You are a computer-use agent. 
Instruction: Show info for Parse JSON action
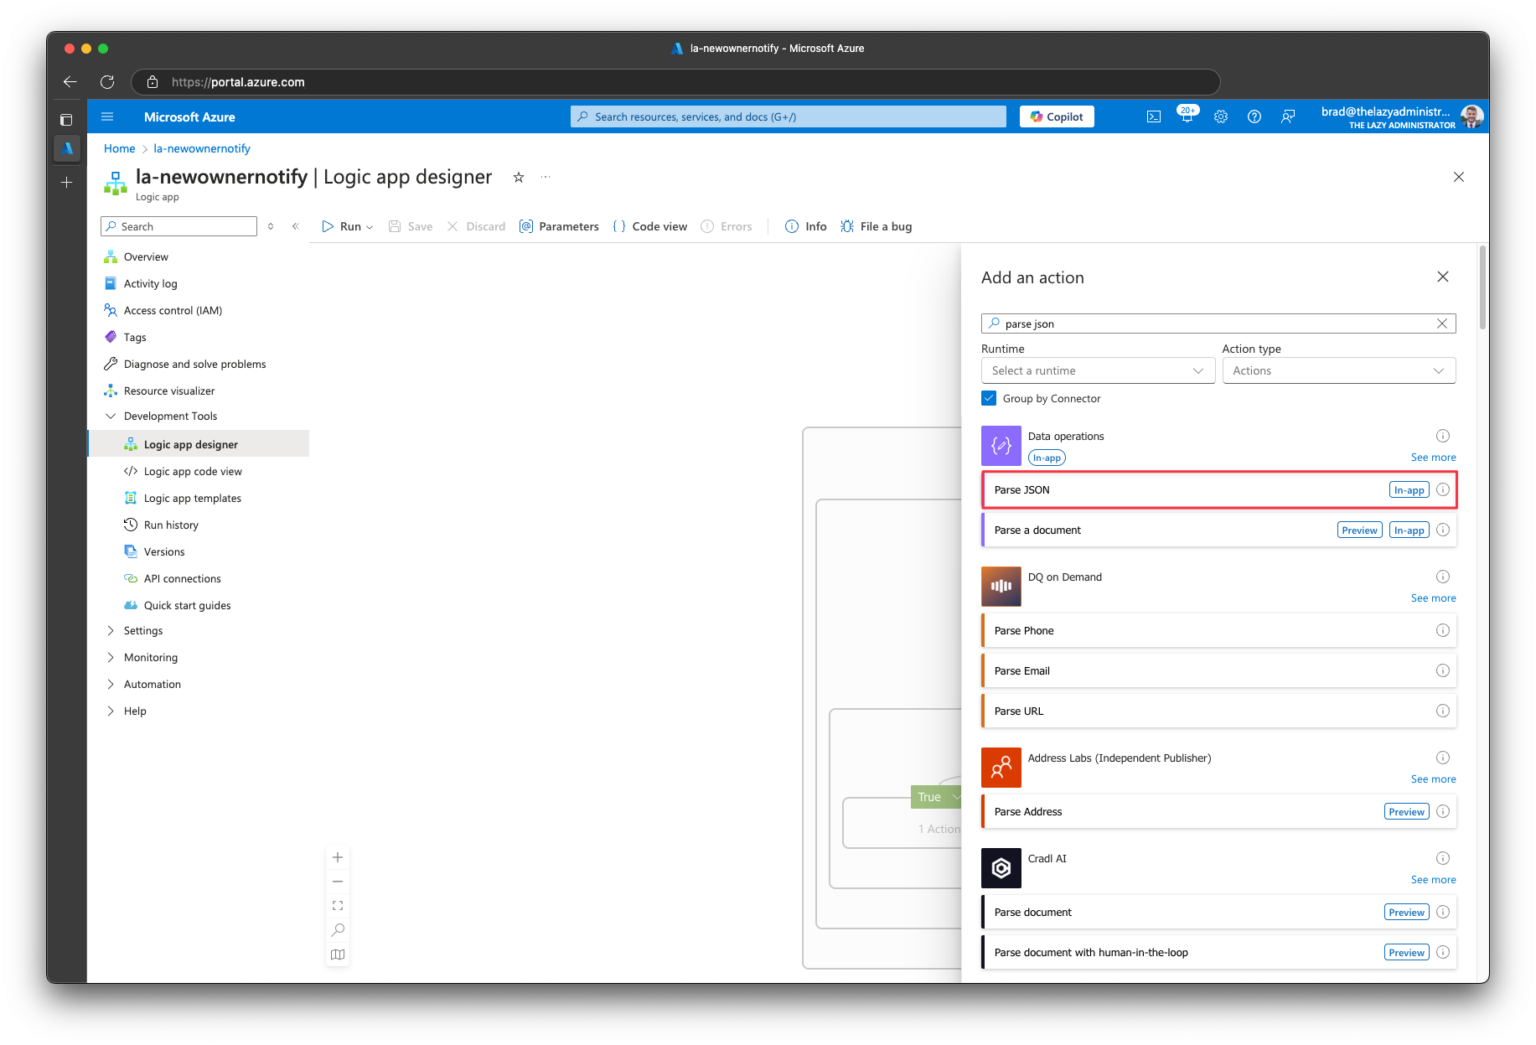click(x=1443, y=490)
